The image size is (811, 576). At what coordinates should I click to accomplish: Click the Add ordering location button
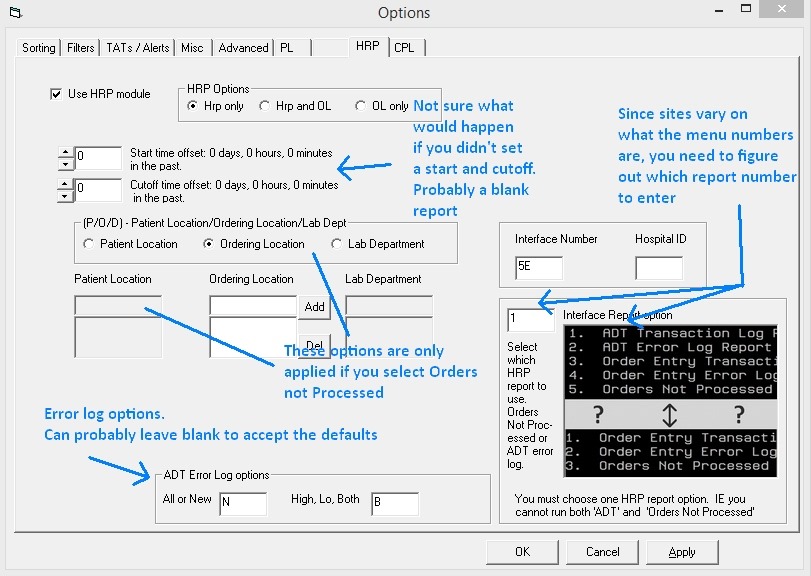pyautogui.click(x=315, y=307)
